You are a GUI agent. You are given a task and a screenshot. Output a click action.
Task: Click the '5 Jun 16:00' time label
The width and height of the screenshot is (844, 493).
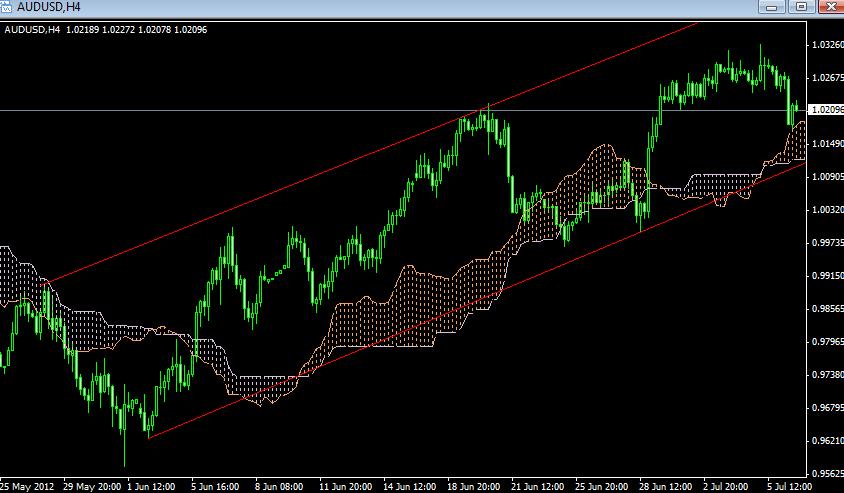click(215, 487)
